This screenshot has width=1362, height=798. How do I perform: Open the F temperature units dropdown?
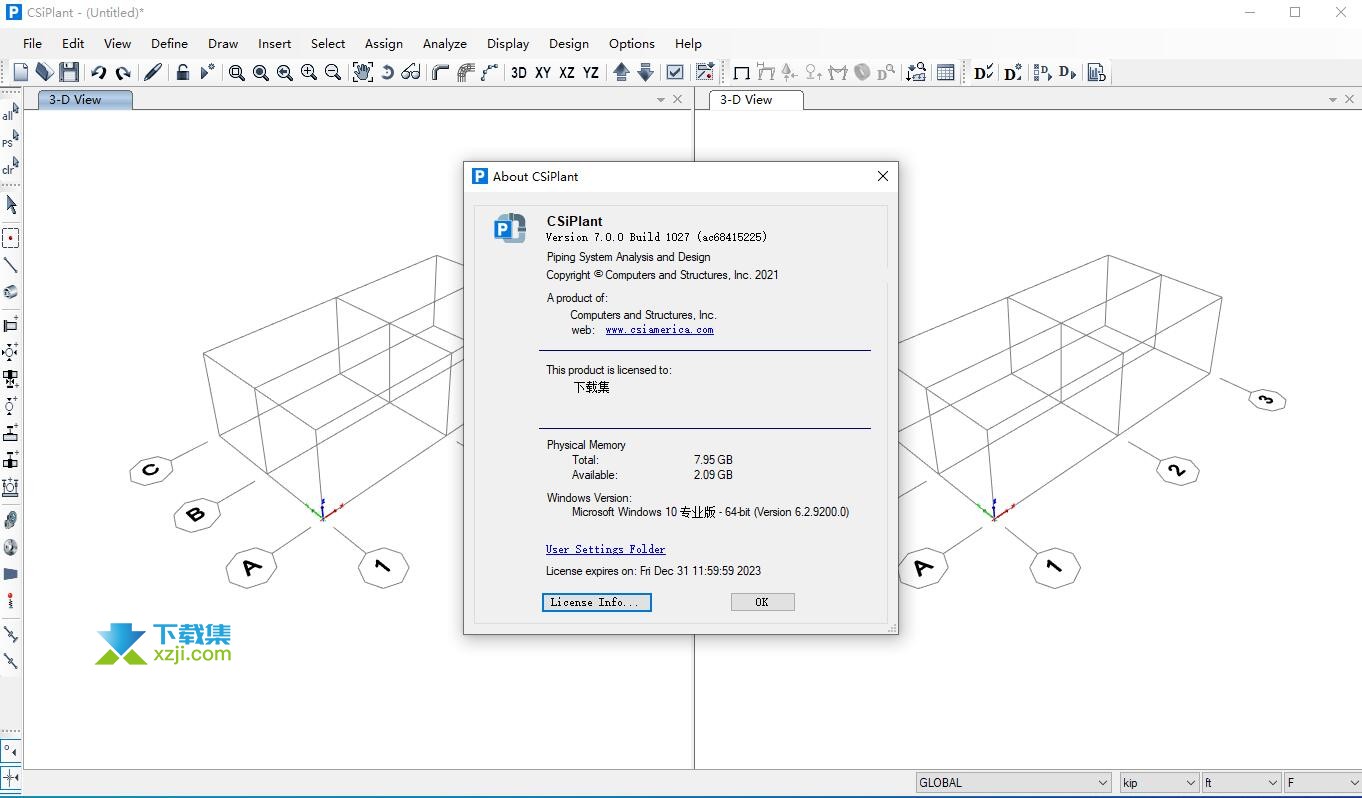click(x=1323, y=783)
